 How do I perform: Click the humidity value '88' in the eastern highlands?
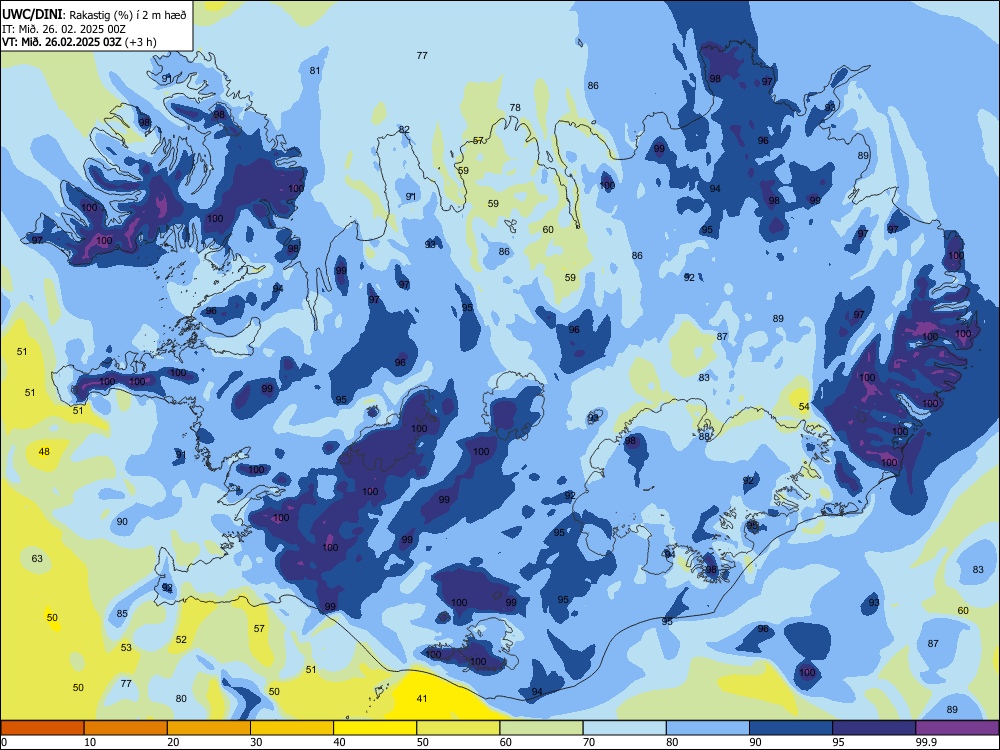(704, 437)
